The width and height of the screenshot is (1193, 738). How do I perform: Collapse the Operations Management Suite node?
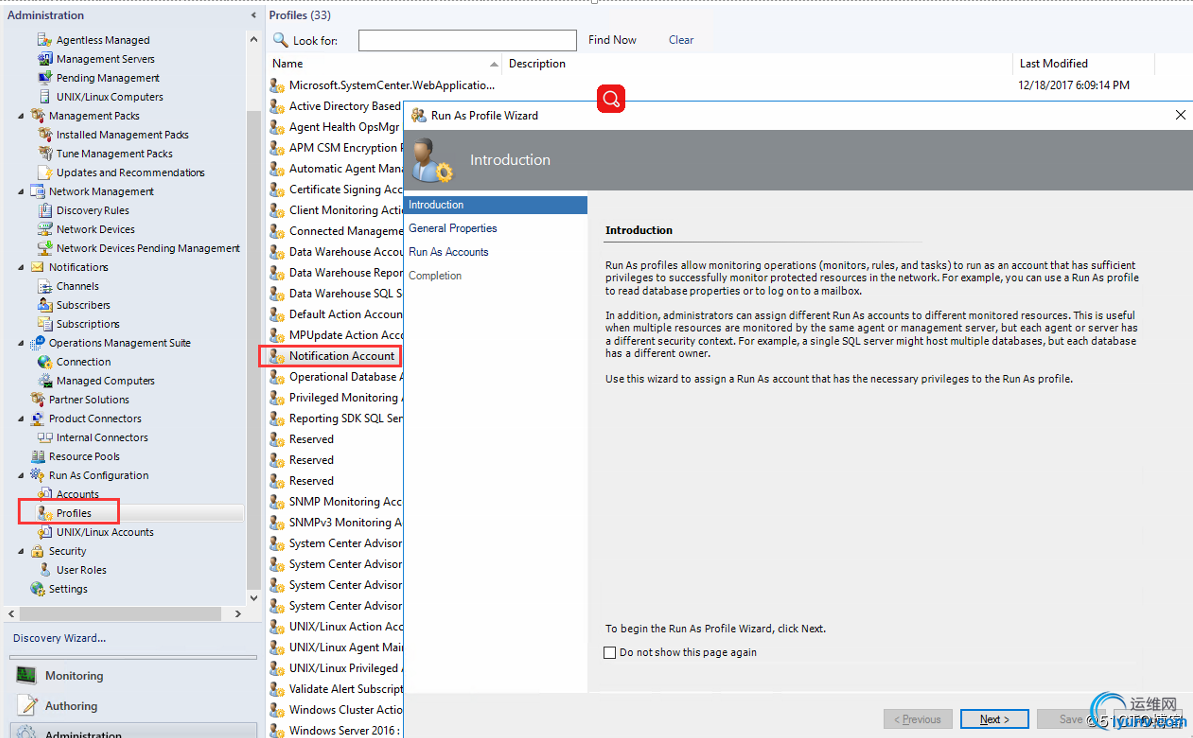coord(21,343)
